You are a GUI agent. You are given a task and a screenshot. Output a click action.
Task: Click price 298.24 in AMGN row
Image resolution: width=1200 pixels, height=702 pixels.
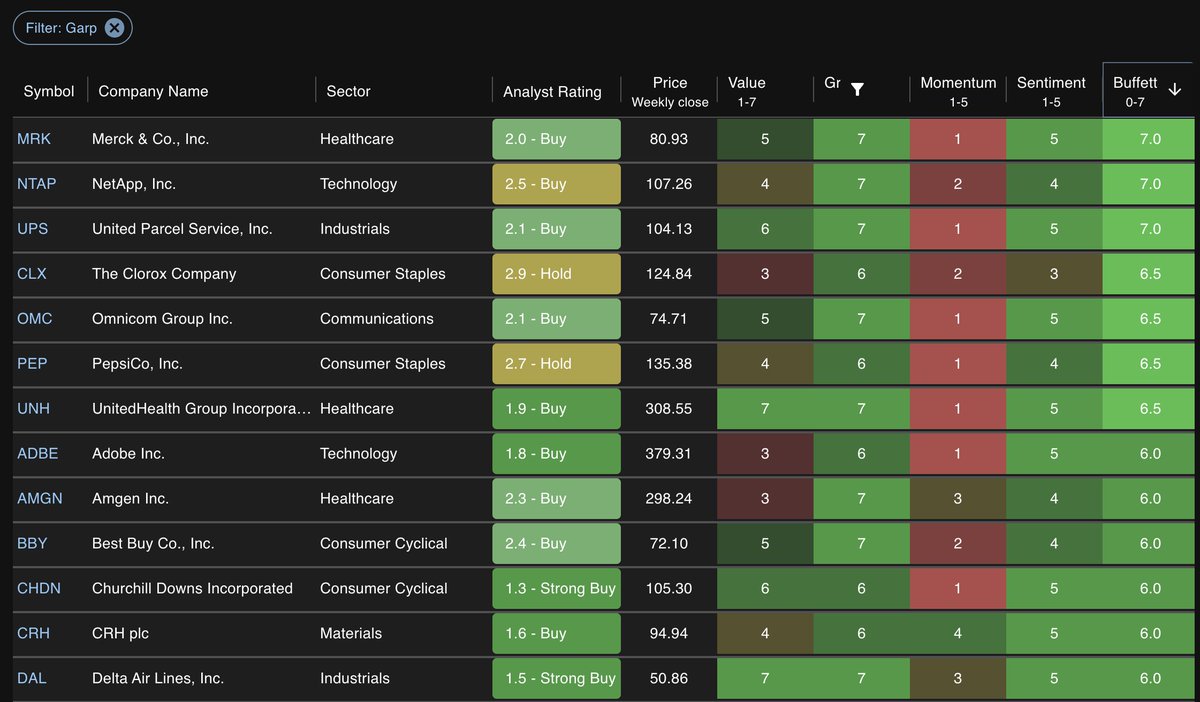[669, 499]
